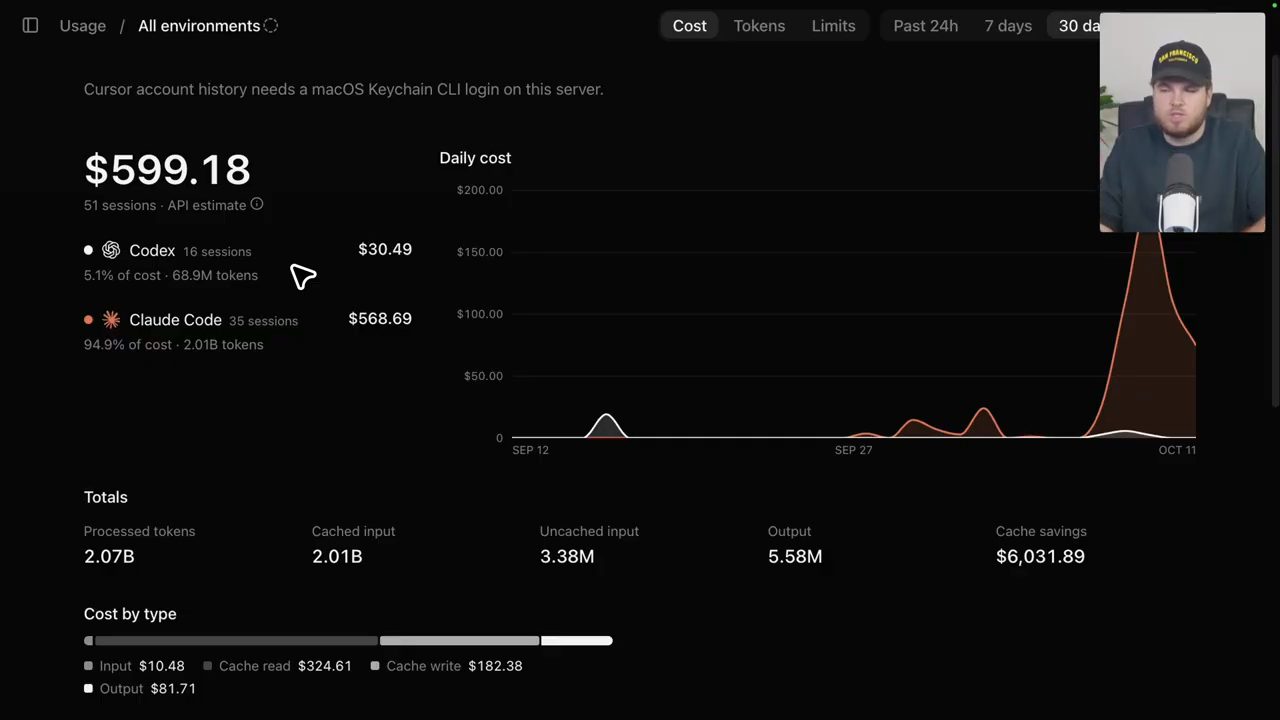Click the Cache write legend swatch
1280x720 pixels.
pyautogui.click(x=375, y=666)
